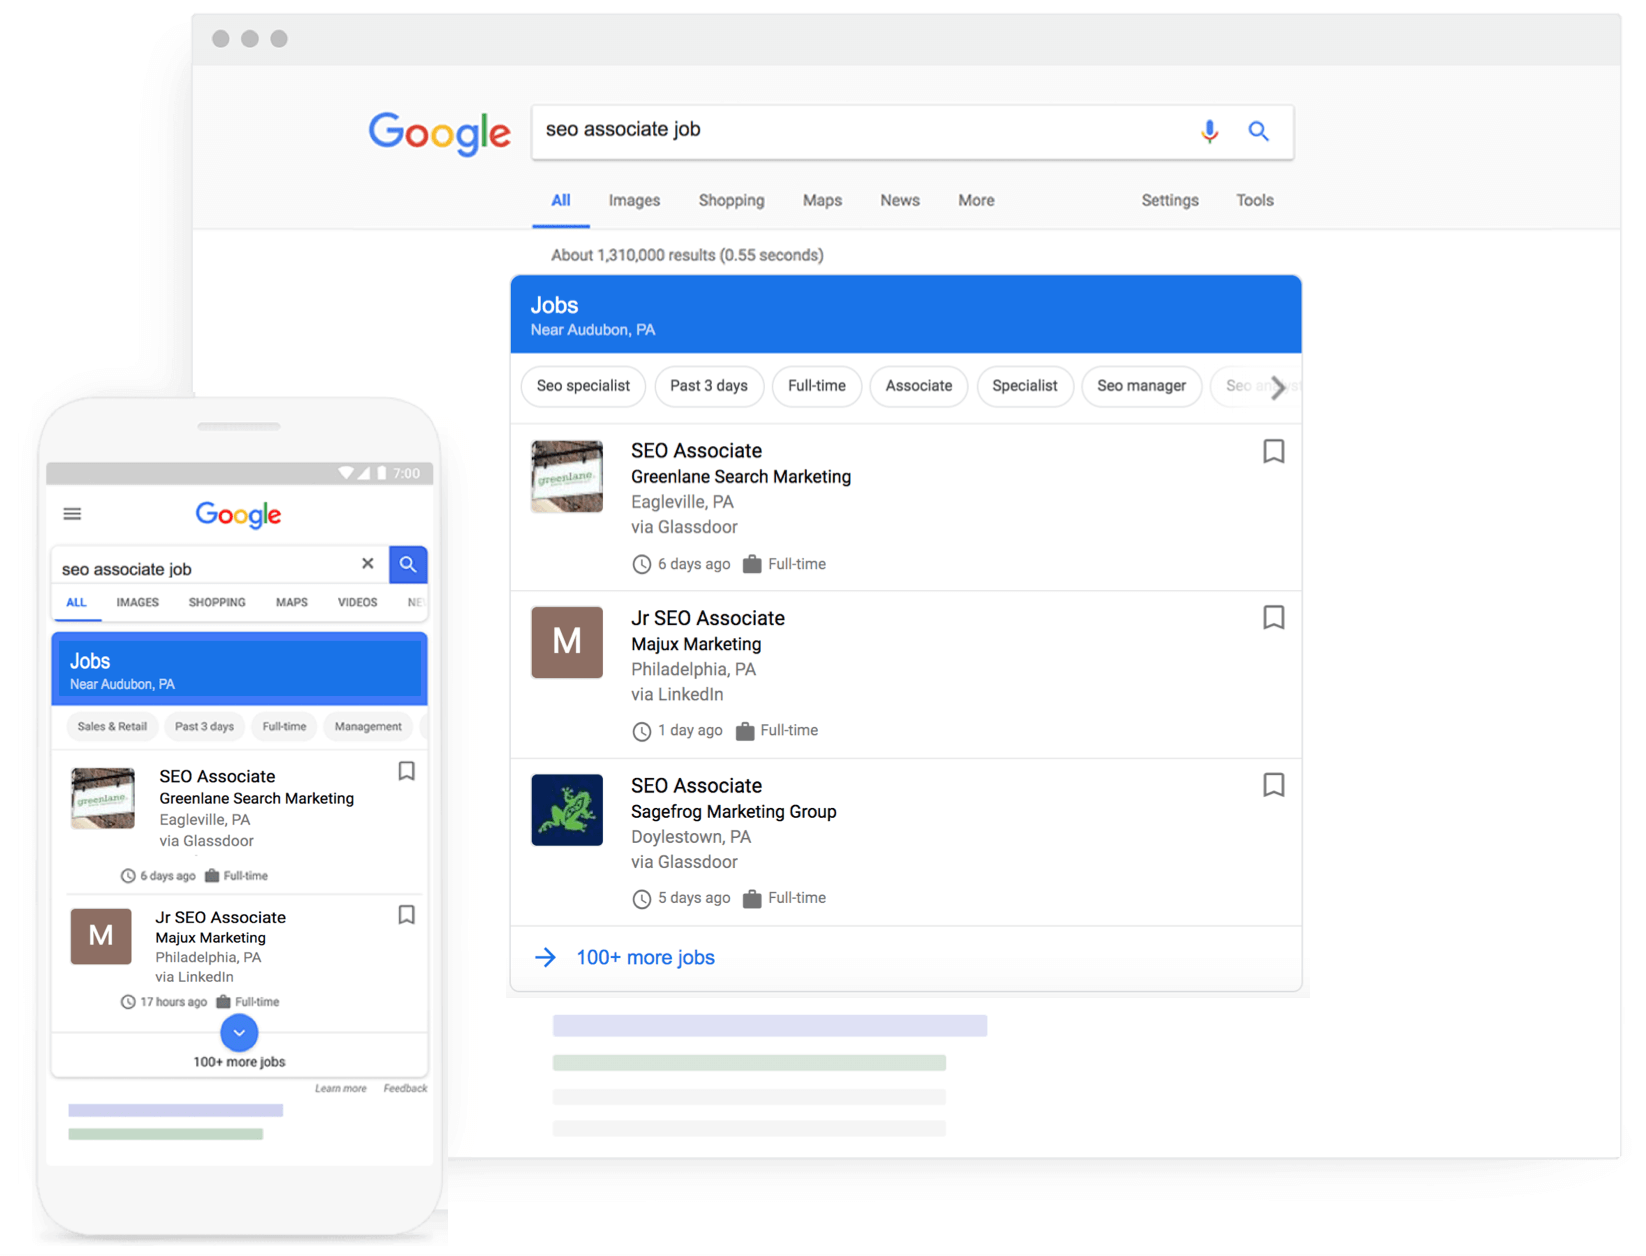Click the desktop 100+ more jobs link
Viewport: 1646px width, 1256px height.
click(645, 957)
